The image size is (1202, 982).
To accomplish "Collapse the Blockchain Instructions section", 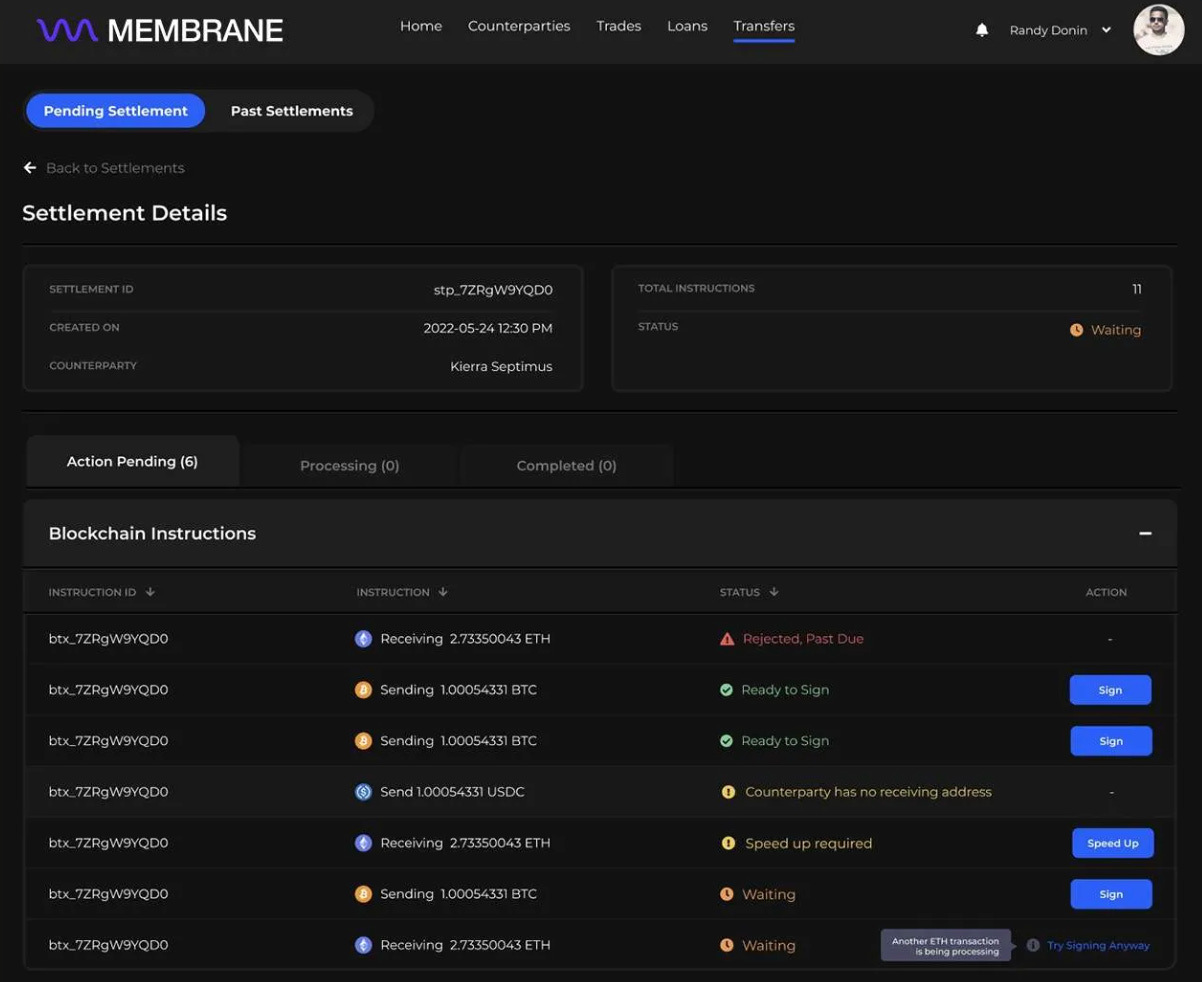I will click(1145, 533).
